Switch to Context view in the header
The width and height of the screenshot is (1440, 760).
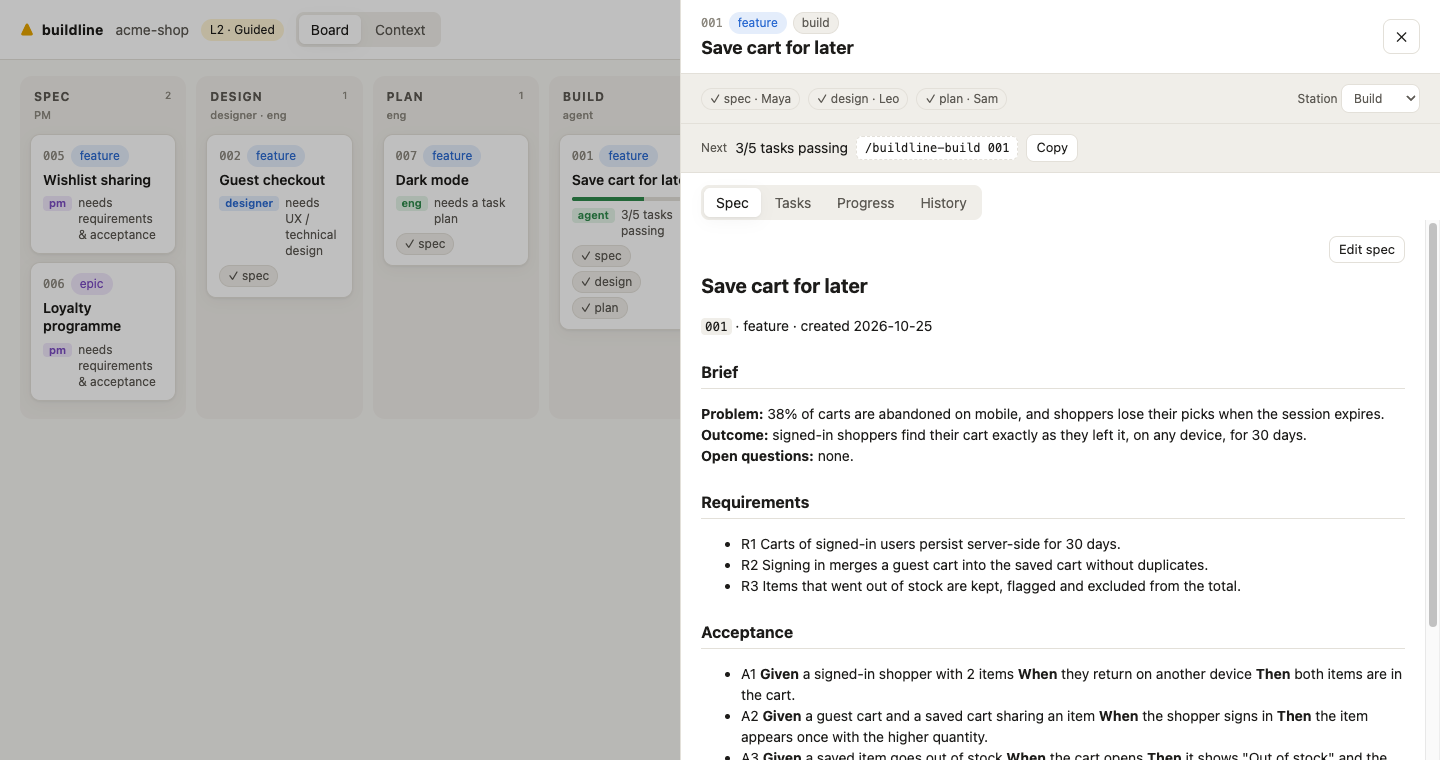pyautogui.click(x=400, y=30)
